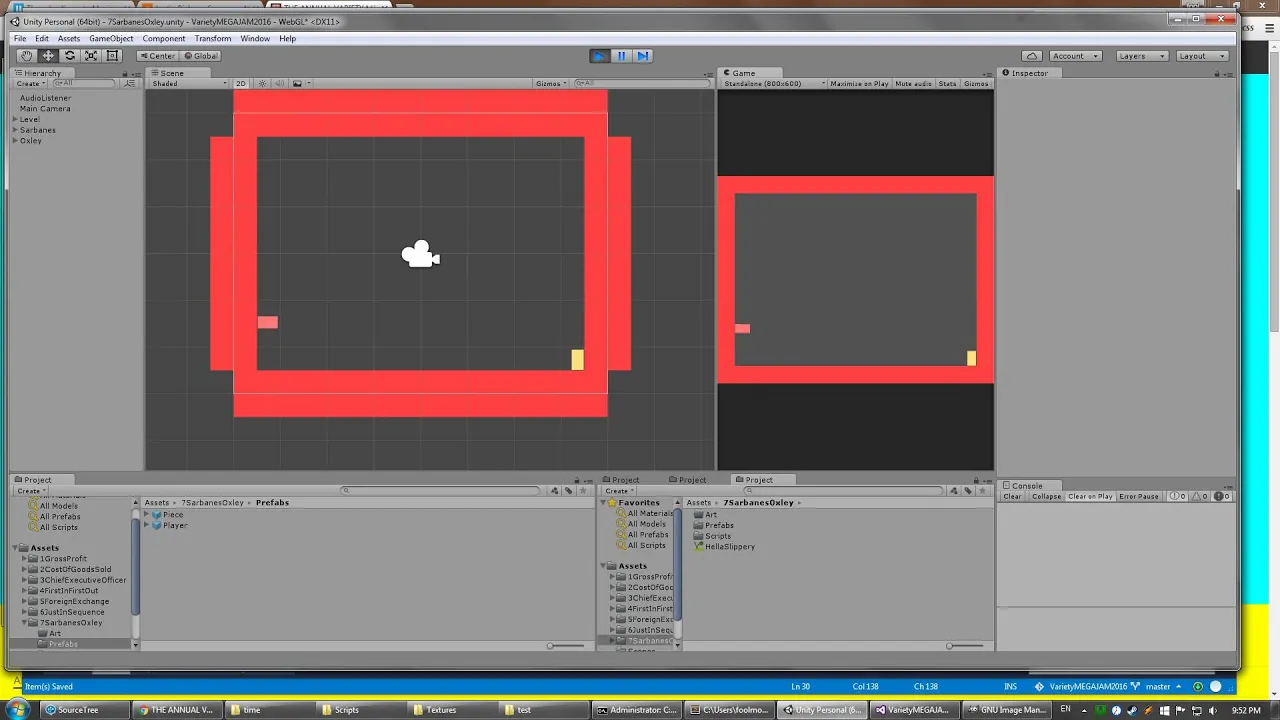Select 1GrossProfit folder in left Project tree
The image size is (1280, 720).
click(63, 559)
